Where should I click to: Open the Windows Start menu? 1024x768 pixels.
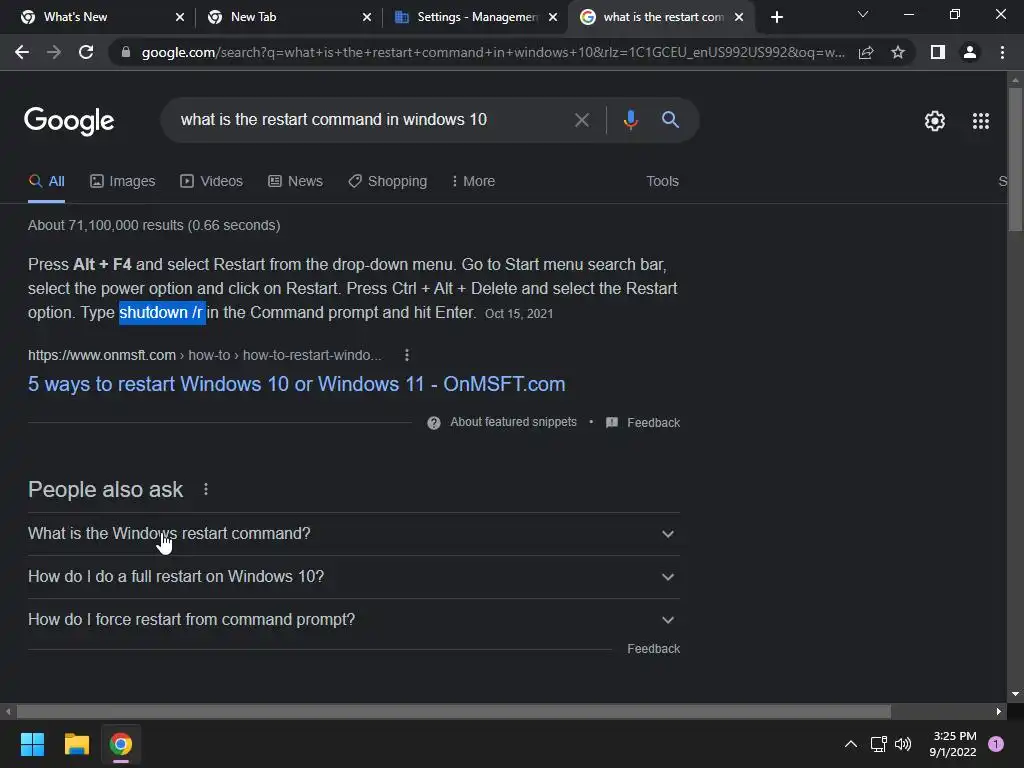[32, 744]
